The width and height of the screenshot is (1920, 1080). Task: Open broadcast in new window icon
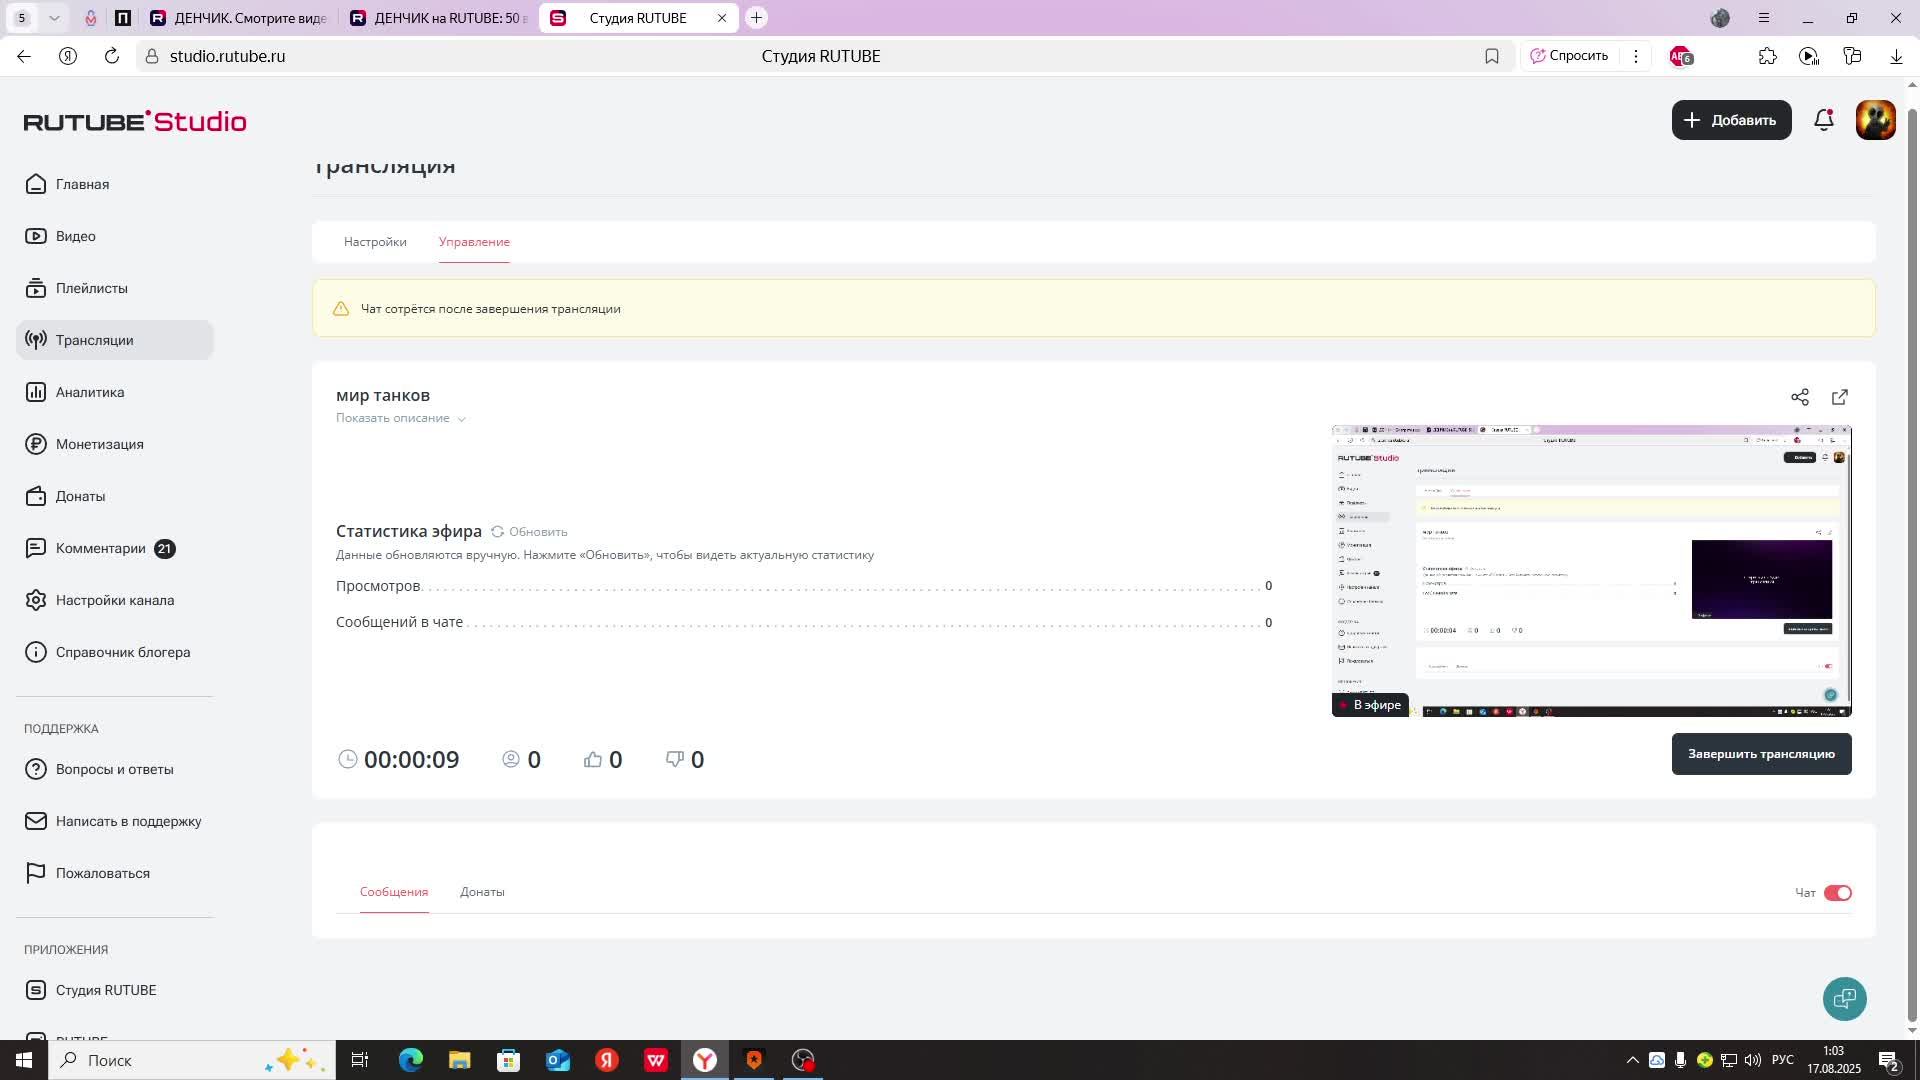[1840, 397]
